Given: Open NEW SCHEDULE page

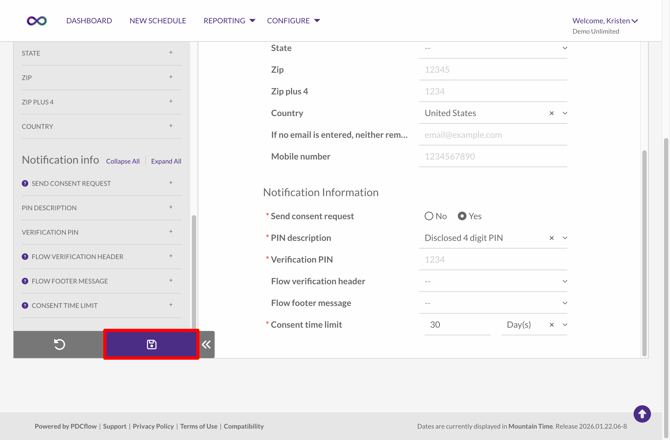Looking at the screenshot, I should 158,21.
